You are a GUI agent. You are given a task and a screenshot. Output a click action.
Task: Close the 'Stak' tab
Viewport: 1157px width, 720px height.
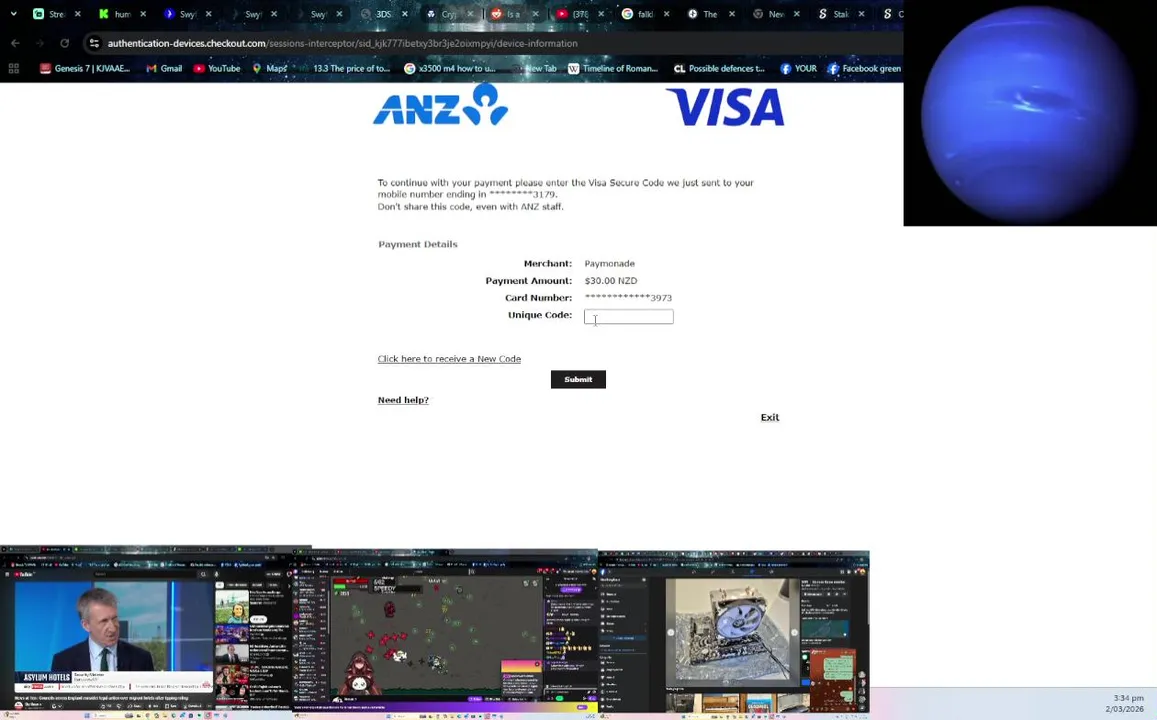pyautogui.click(x=861, y=14)
